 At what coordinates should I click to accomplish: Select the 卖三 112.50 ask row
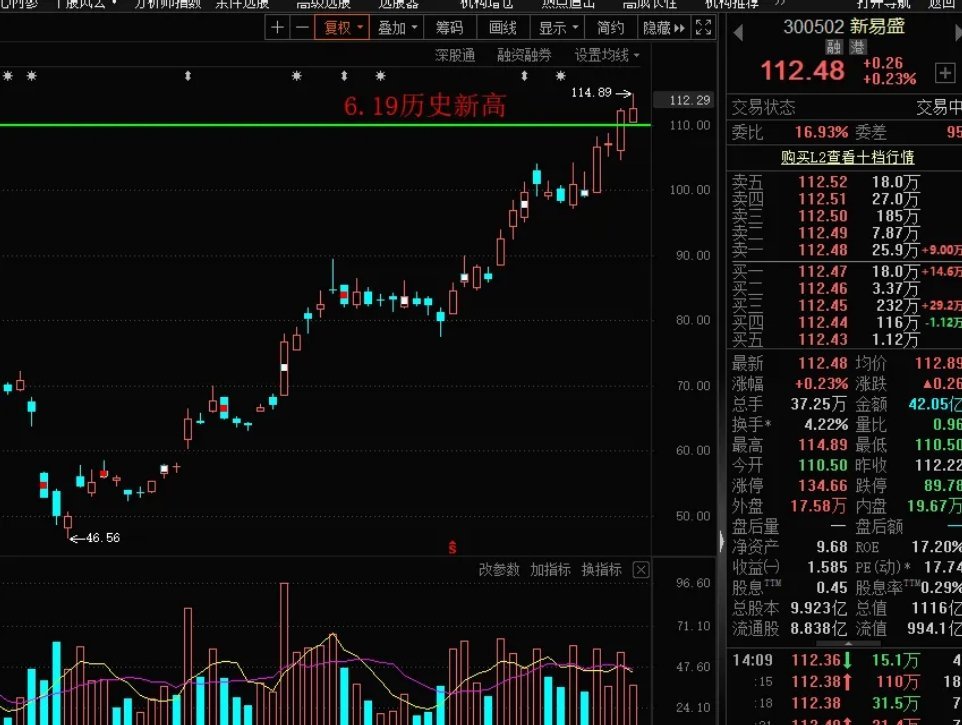[x=844, y=216]
